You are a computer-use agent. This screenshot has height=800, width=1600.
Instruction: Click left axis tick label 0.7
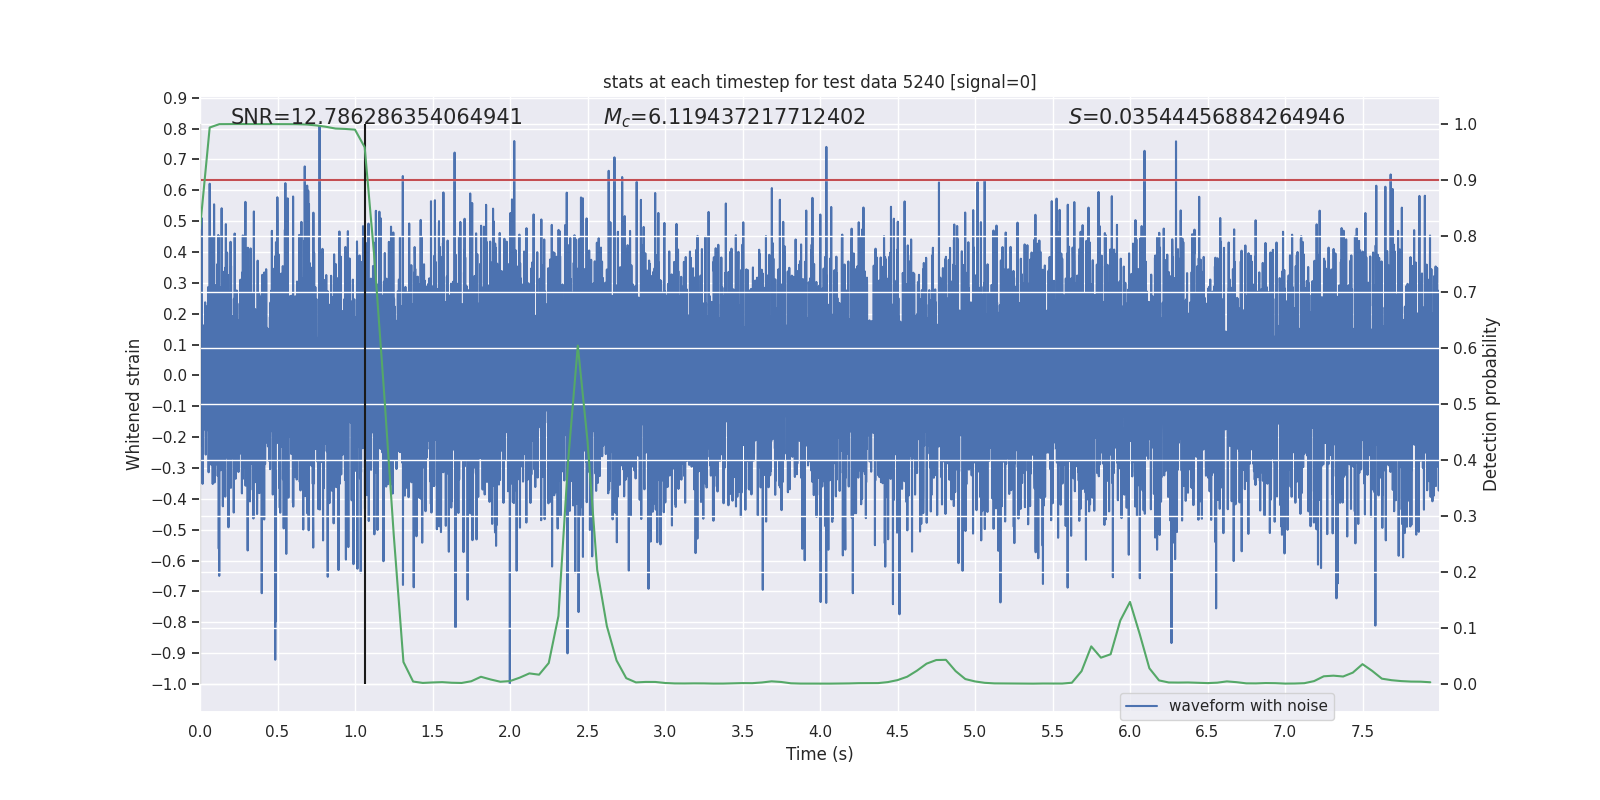[175, 160]
